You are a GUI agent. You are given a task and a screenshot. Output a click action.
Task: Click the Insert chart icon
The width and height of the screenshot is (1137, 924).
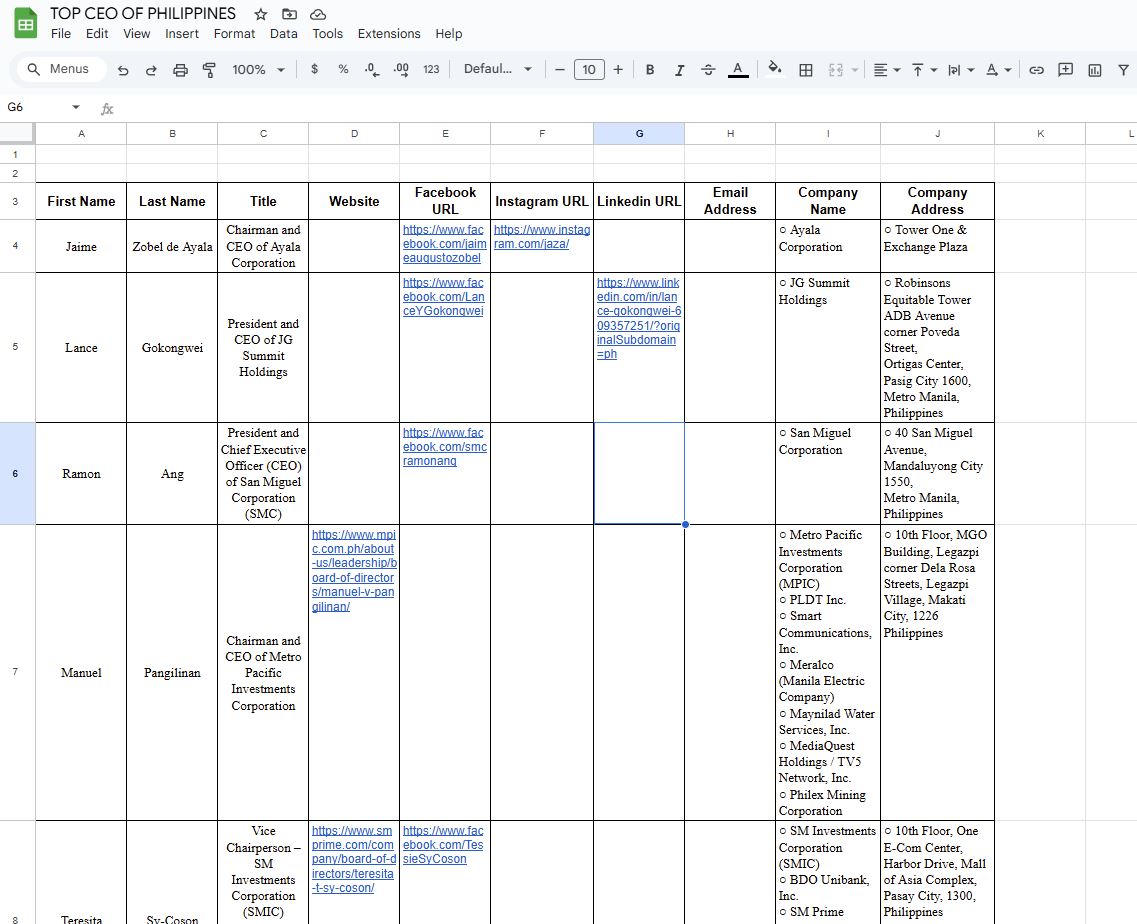[1095, 70]
